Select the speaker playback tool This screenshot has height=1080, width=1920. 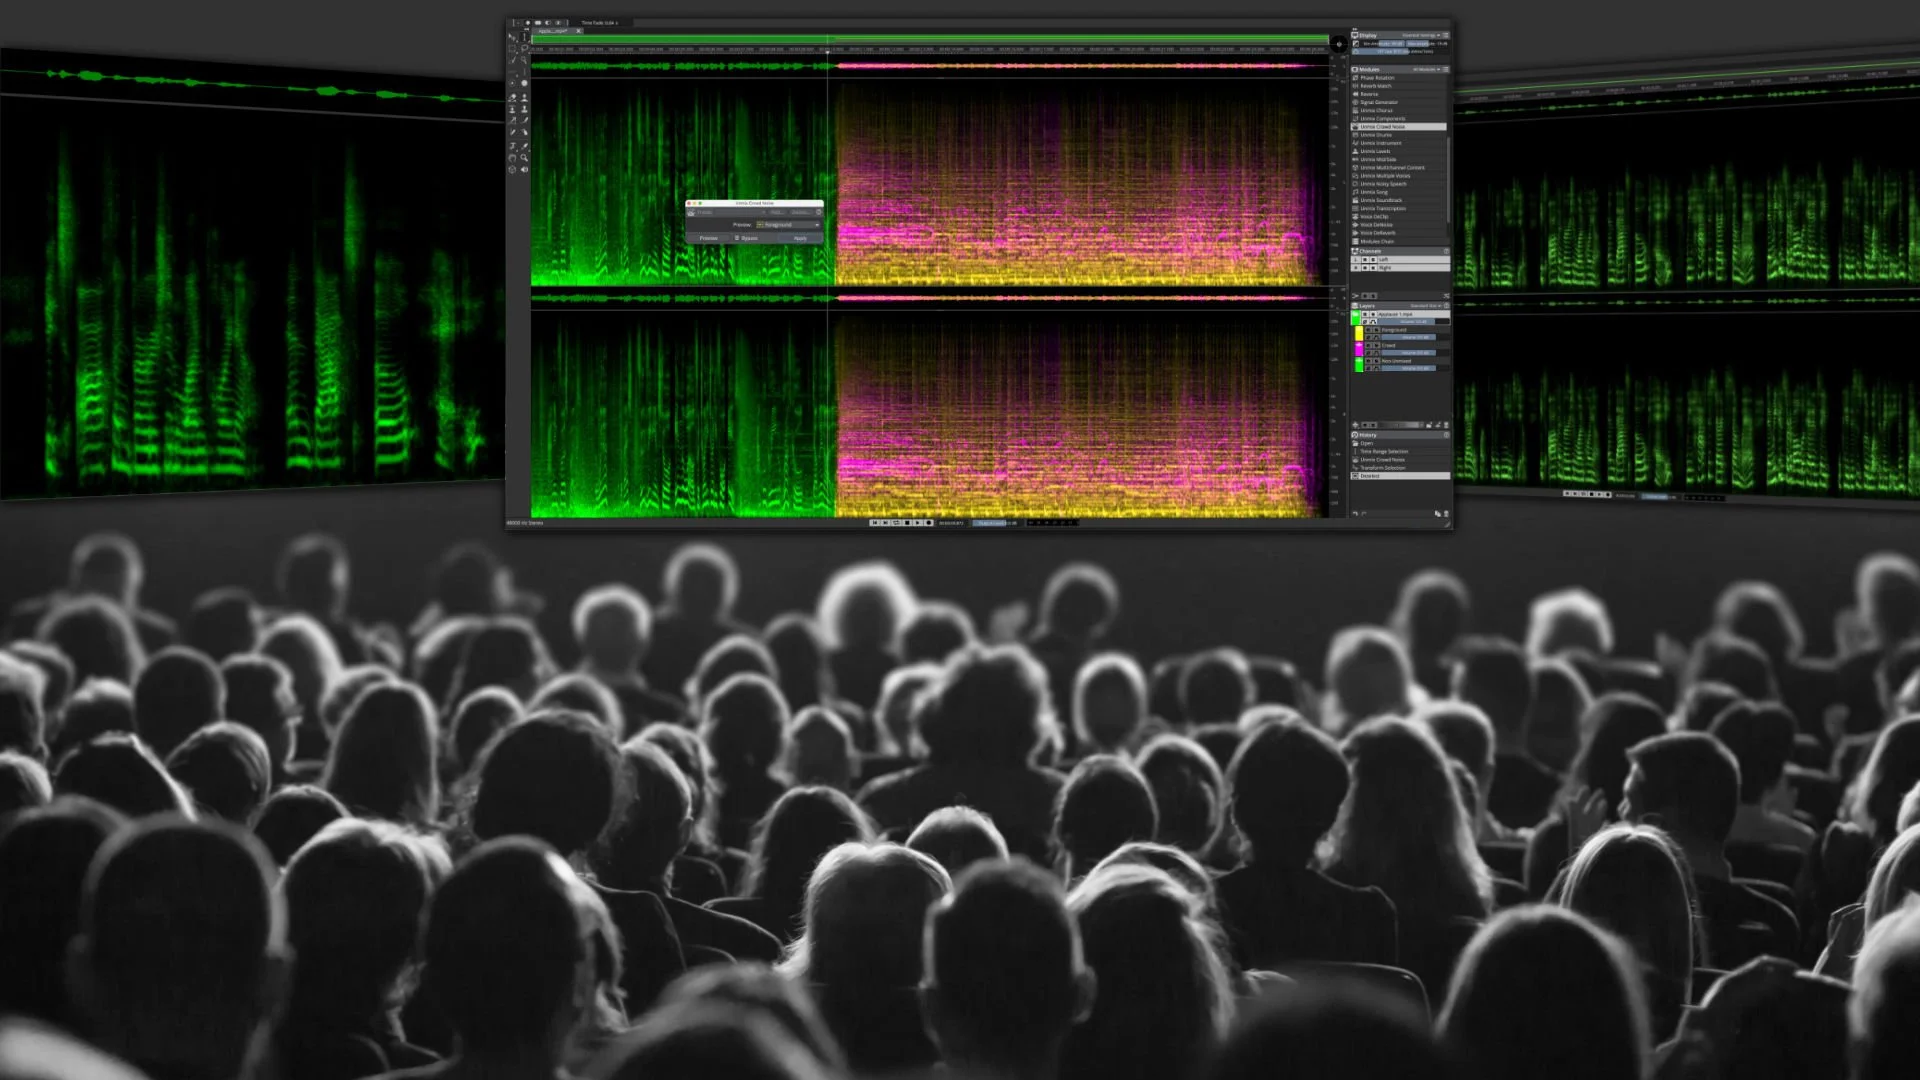pyautogui.click(x=524, y=169)
